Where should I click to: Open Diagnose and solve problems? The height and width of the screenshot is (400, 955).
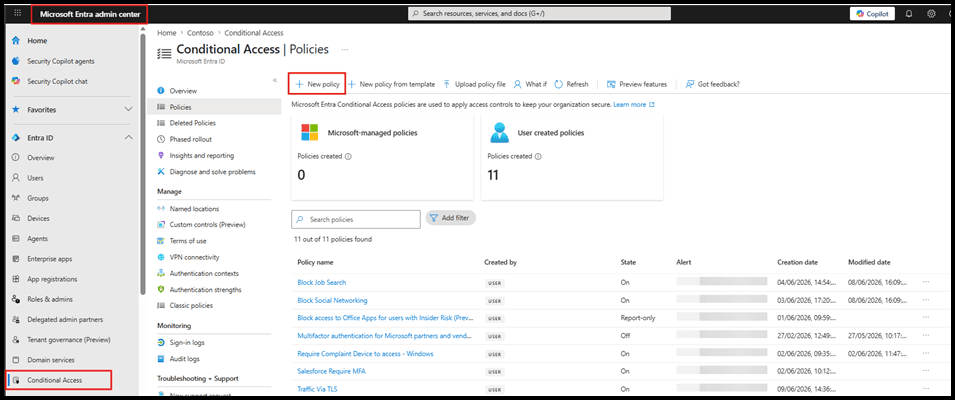click(x=212, y=172)
